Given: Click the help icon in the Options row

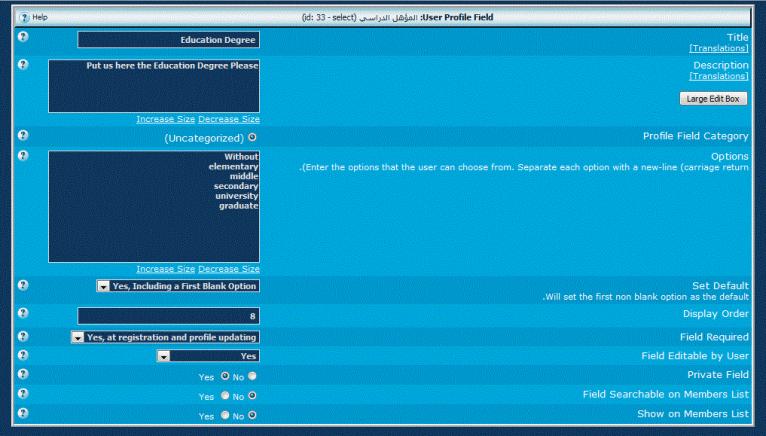Looking at the screenshot, I should coord(22,157).
